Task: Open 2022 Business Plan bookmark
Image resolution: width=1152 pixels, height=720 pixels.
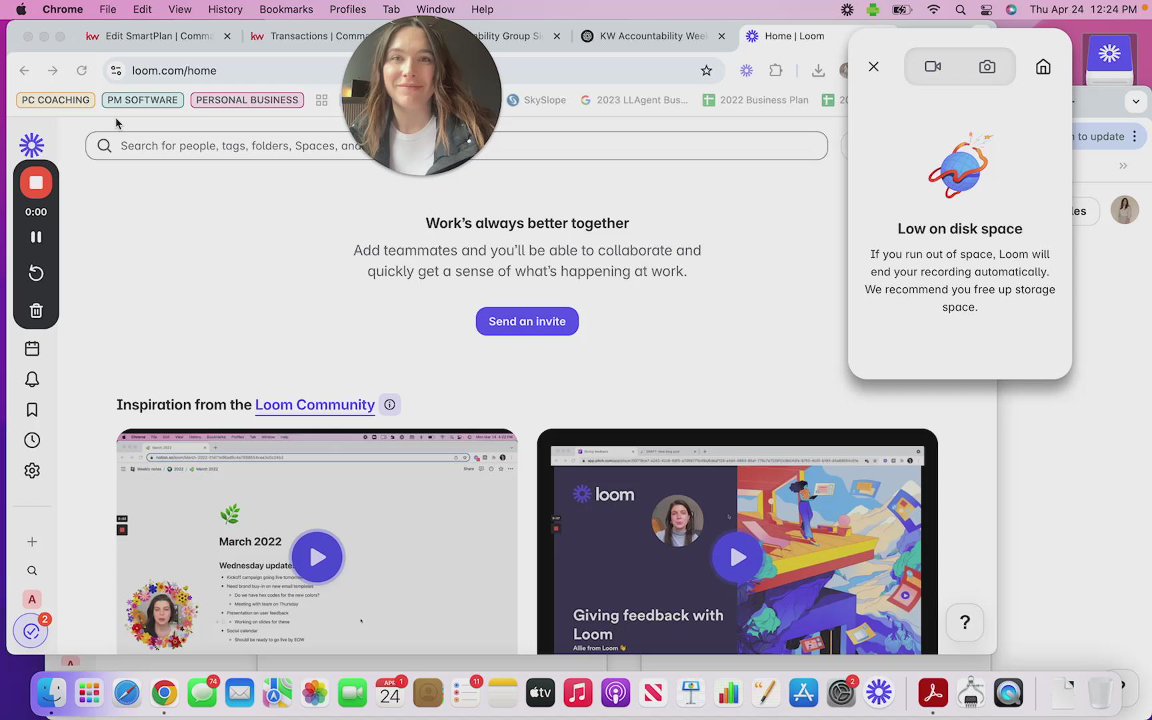Action: (x=756, y=100)
